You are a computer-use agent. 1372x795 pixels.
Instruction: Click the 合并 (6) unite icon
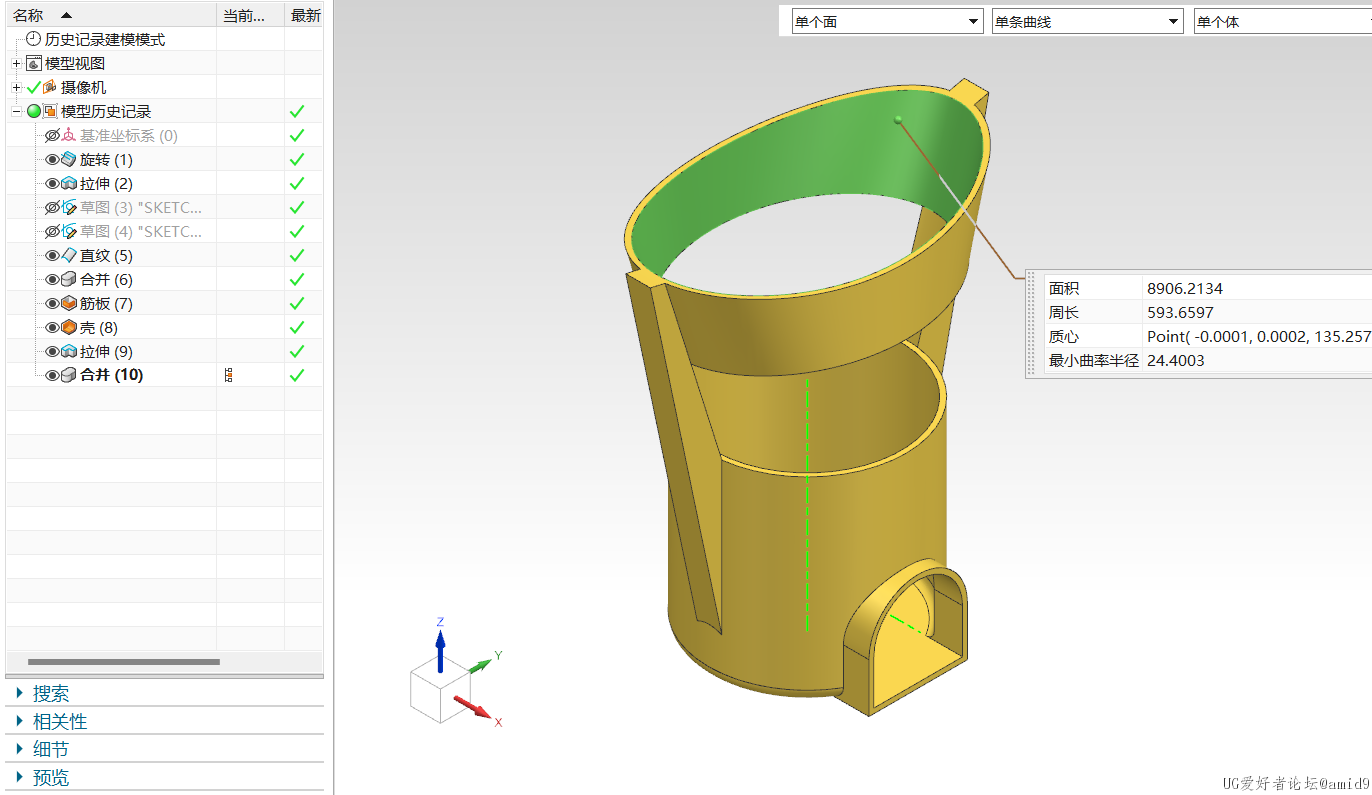(x=69, y=279)
